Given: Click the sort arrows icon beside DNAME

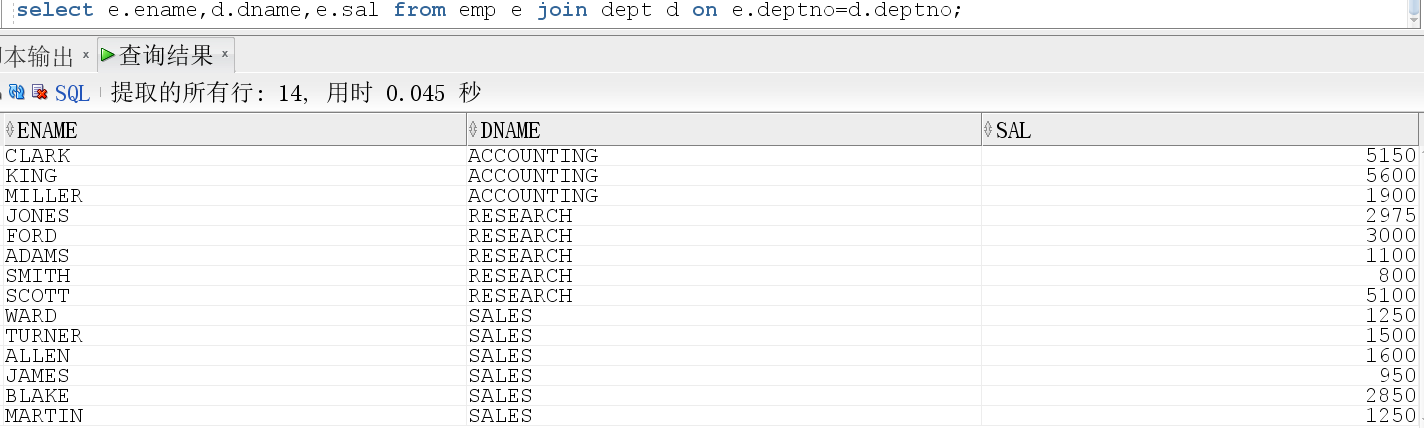Looking at the screenshot, I should (x=473, y=130).
